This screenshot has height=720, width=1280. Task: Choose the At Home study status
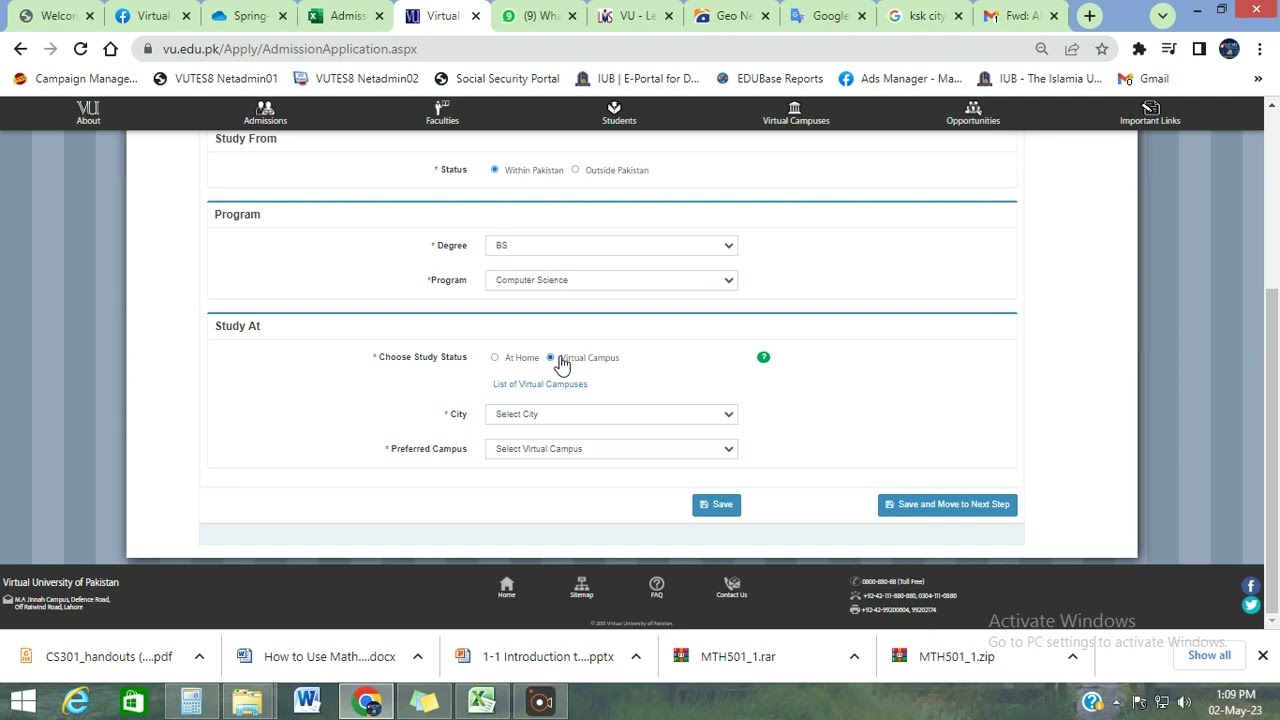[x=494, y=357]
